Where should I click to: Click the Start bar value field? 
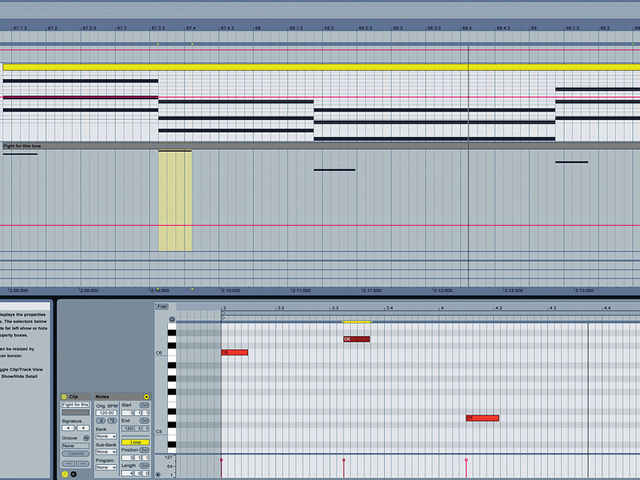[127, 413]
